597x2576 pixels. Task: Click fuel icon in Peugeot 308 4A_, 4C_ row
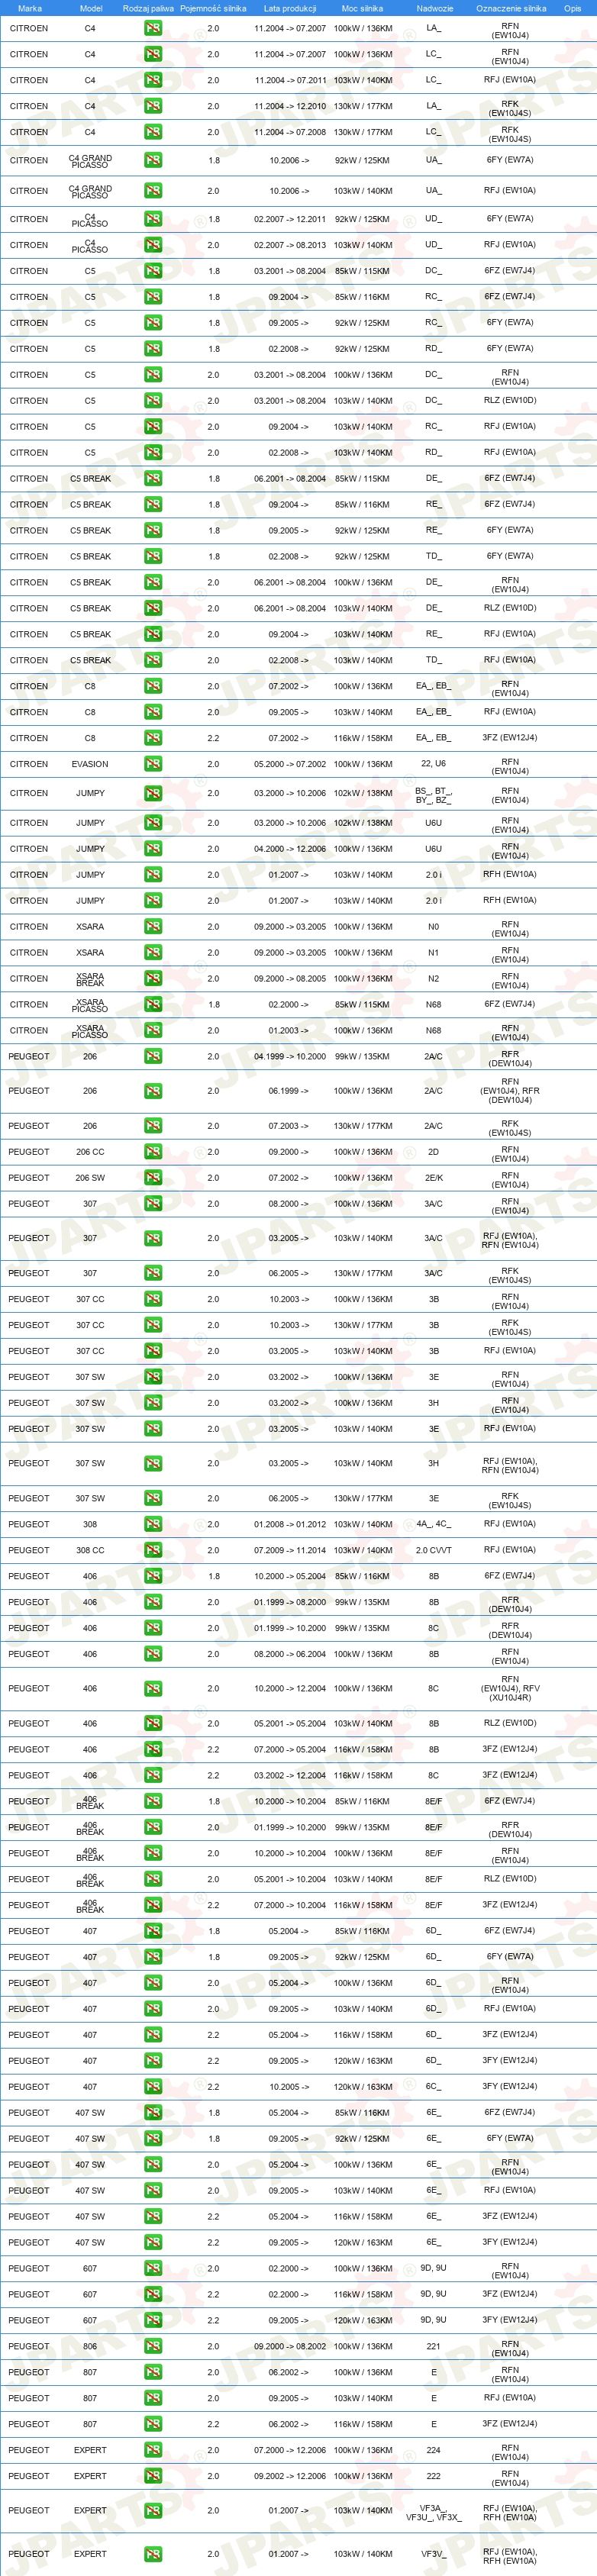(153, 1524)
